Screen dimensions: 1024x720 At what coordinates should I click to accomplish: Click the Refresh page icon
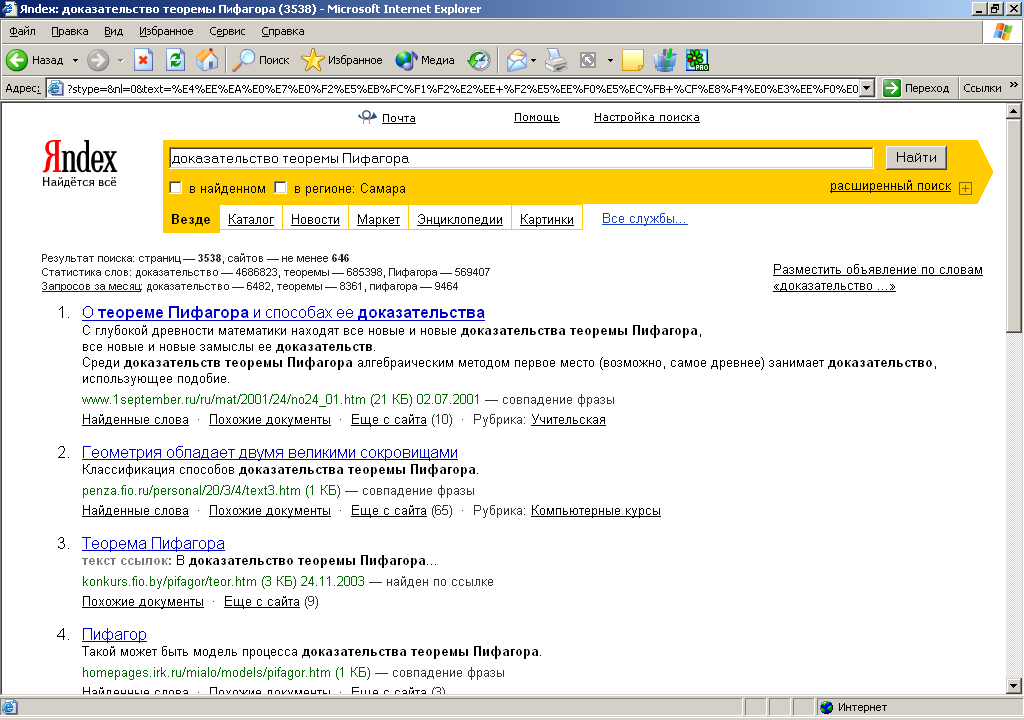[175, 60]
